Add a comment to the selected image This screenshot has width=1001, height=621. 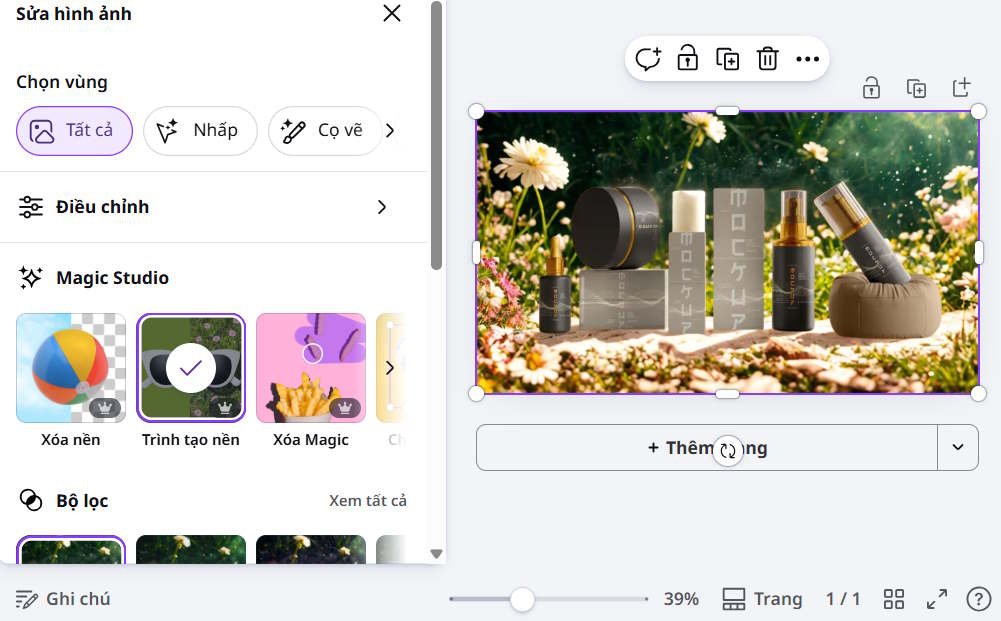click(648, 59)
